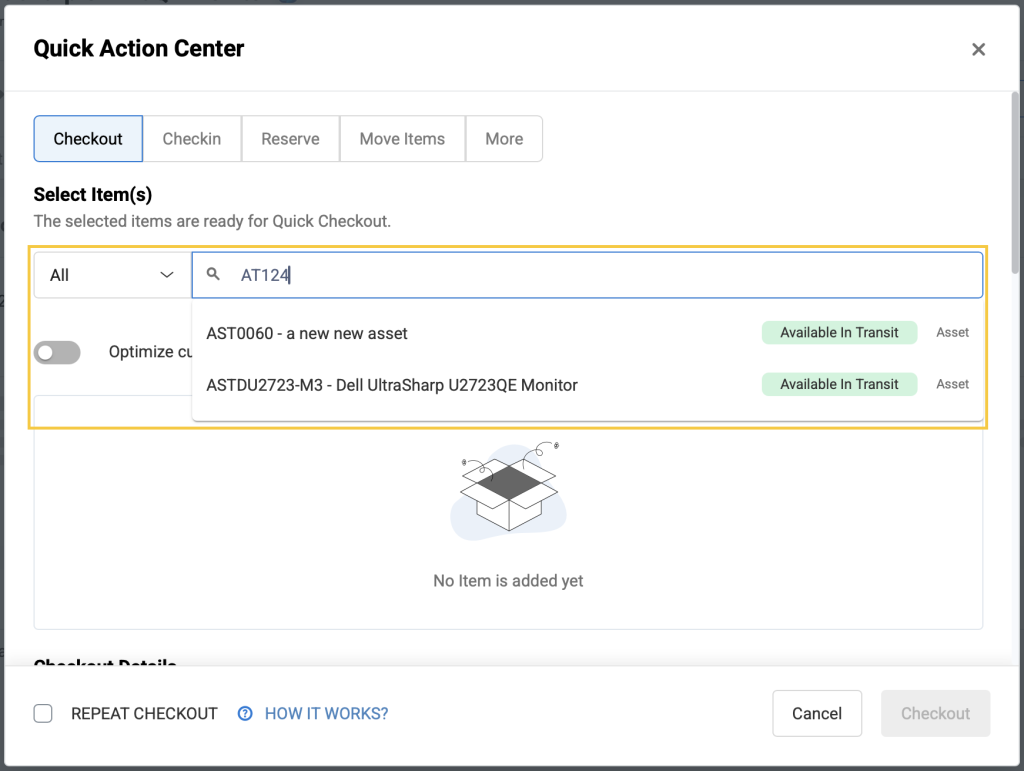
Task: Click the Asset label on ASTDU2723-M3 row
Action: (x=952, y=384)
